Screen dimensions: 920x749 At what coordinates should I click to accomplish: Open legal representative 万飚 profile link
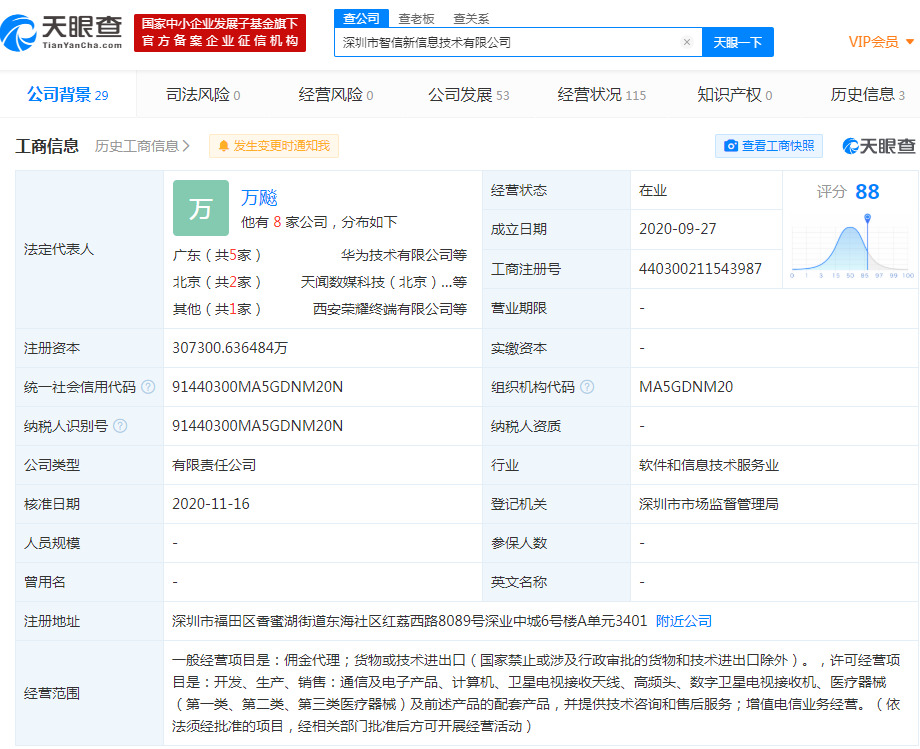(x=259, y=198)
